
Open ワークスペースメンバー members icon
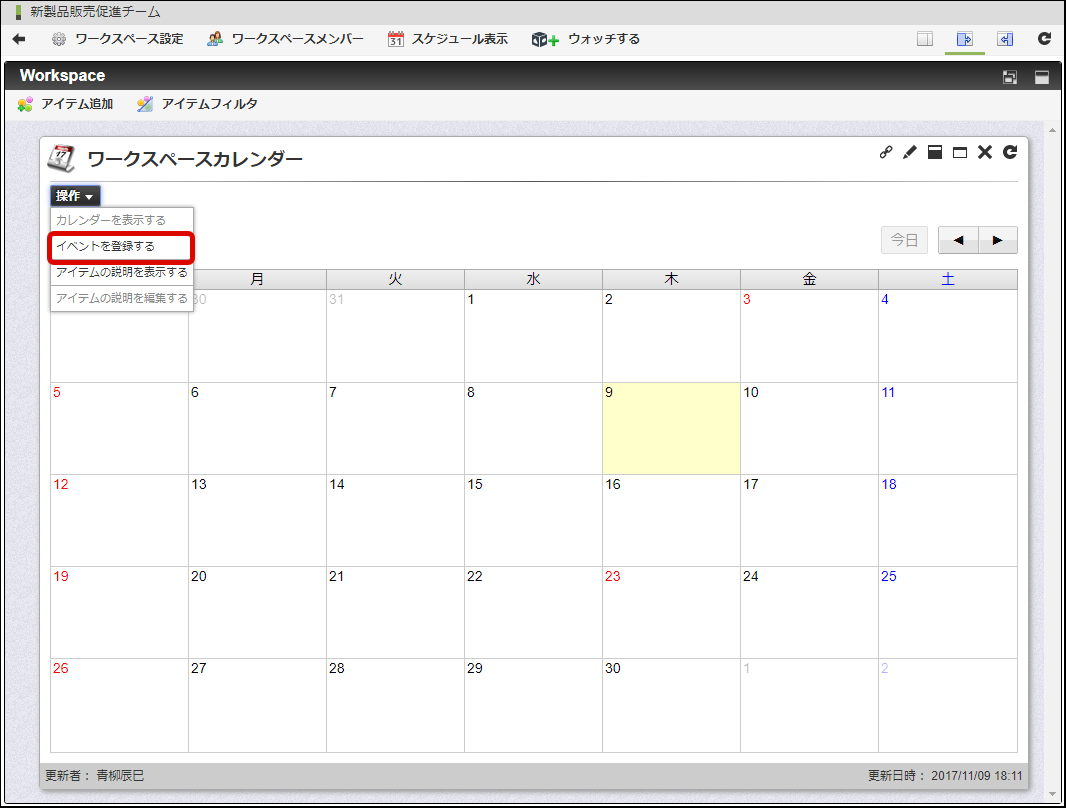pos(215,39)
